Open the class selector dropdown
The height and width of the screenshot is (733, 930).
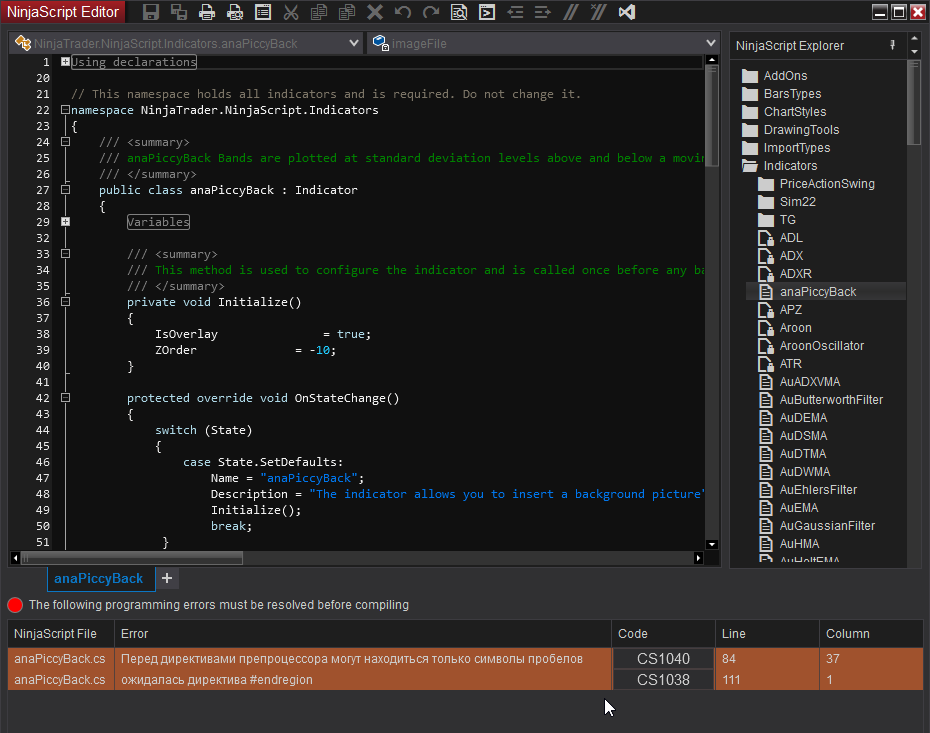[354, 44]
